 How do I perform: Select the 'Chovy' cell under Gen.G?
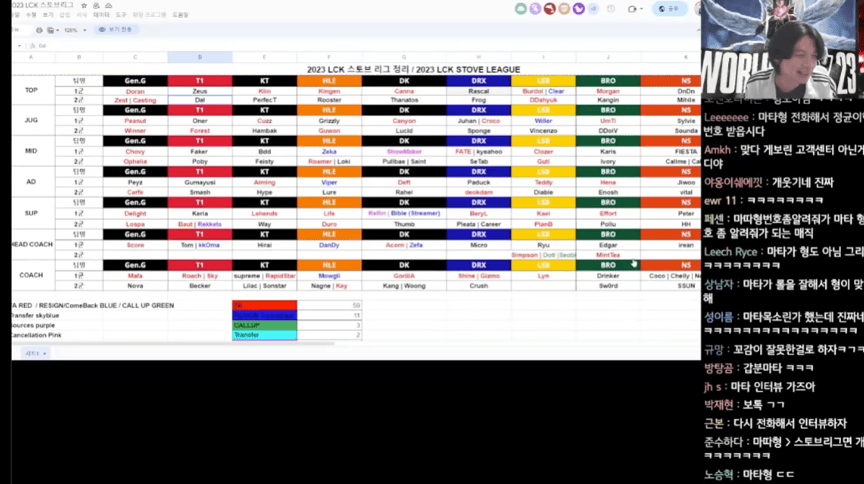pyautogui.click(x=135, y=151)
